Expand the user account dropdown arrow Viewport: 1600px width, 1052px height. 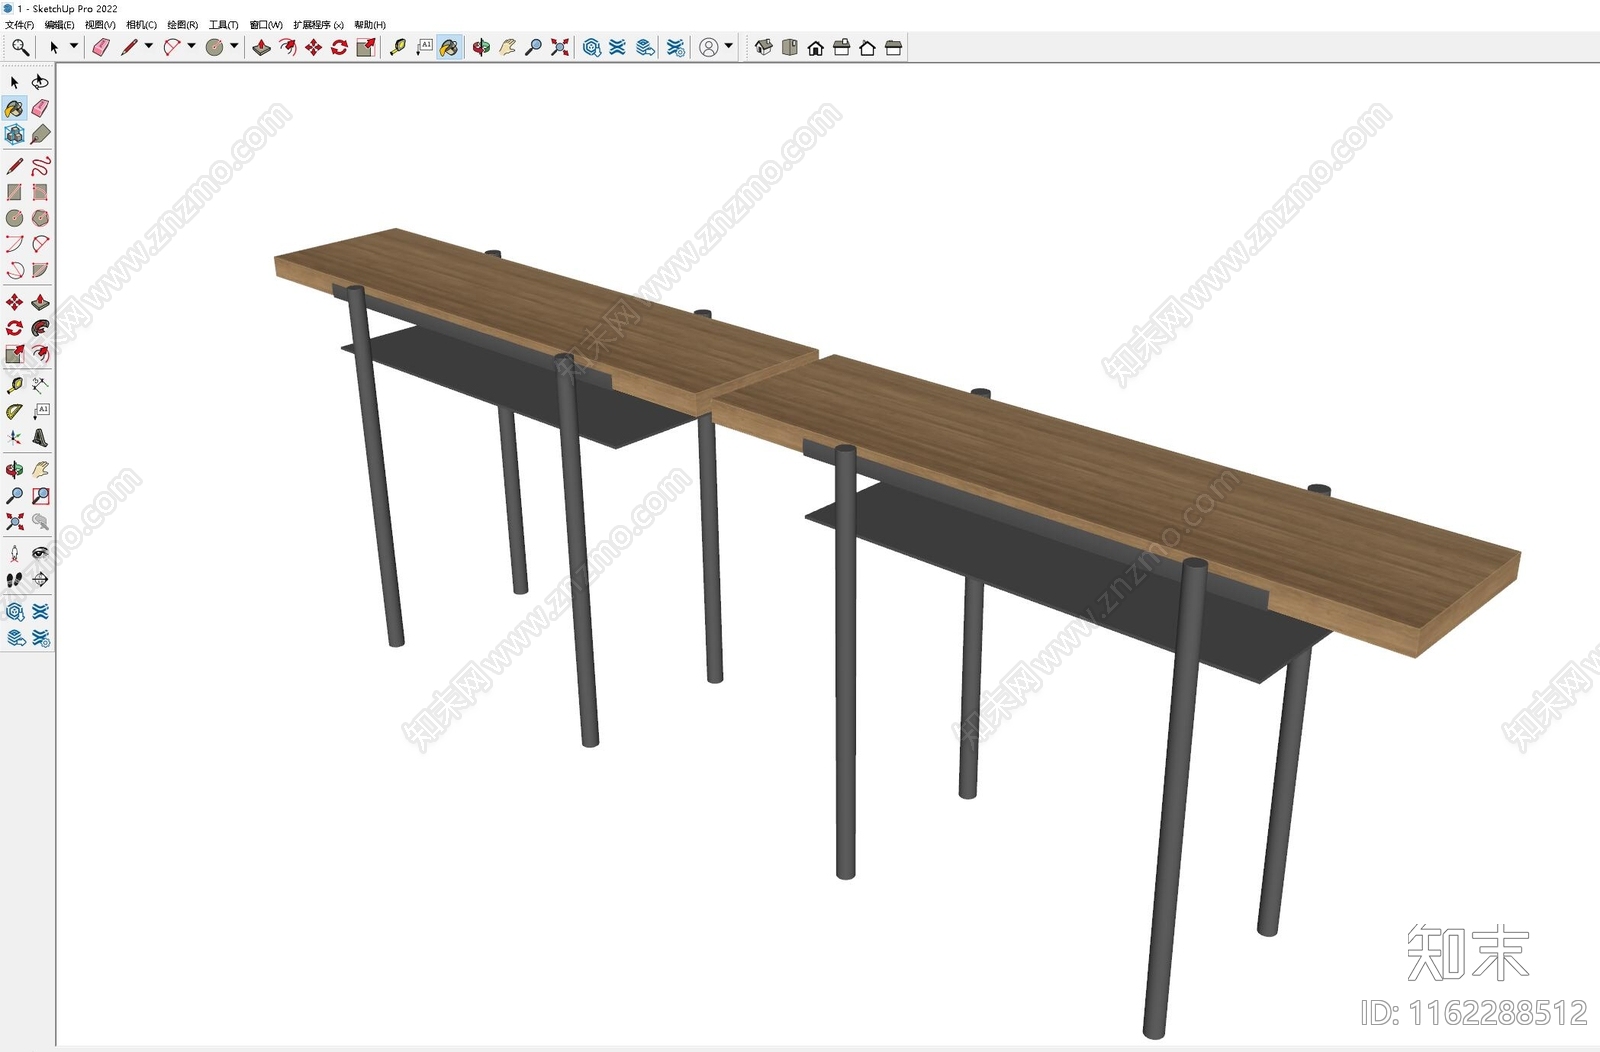tap(728, 46)
